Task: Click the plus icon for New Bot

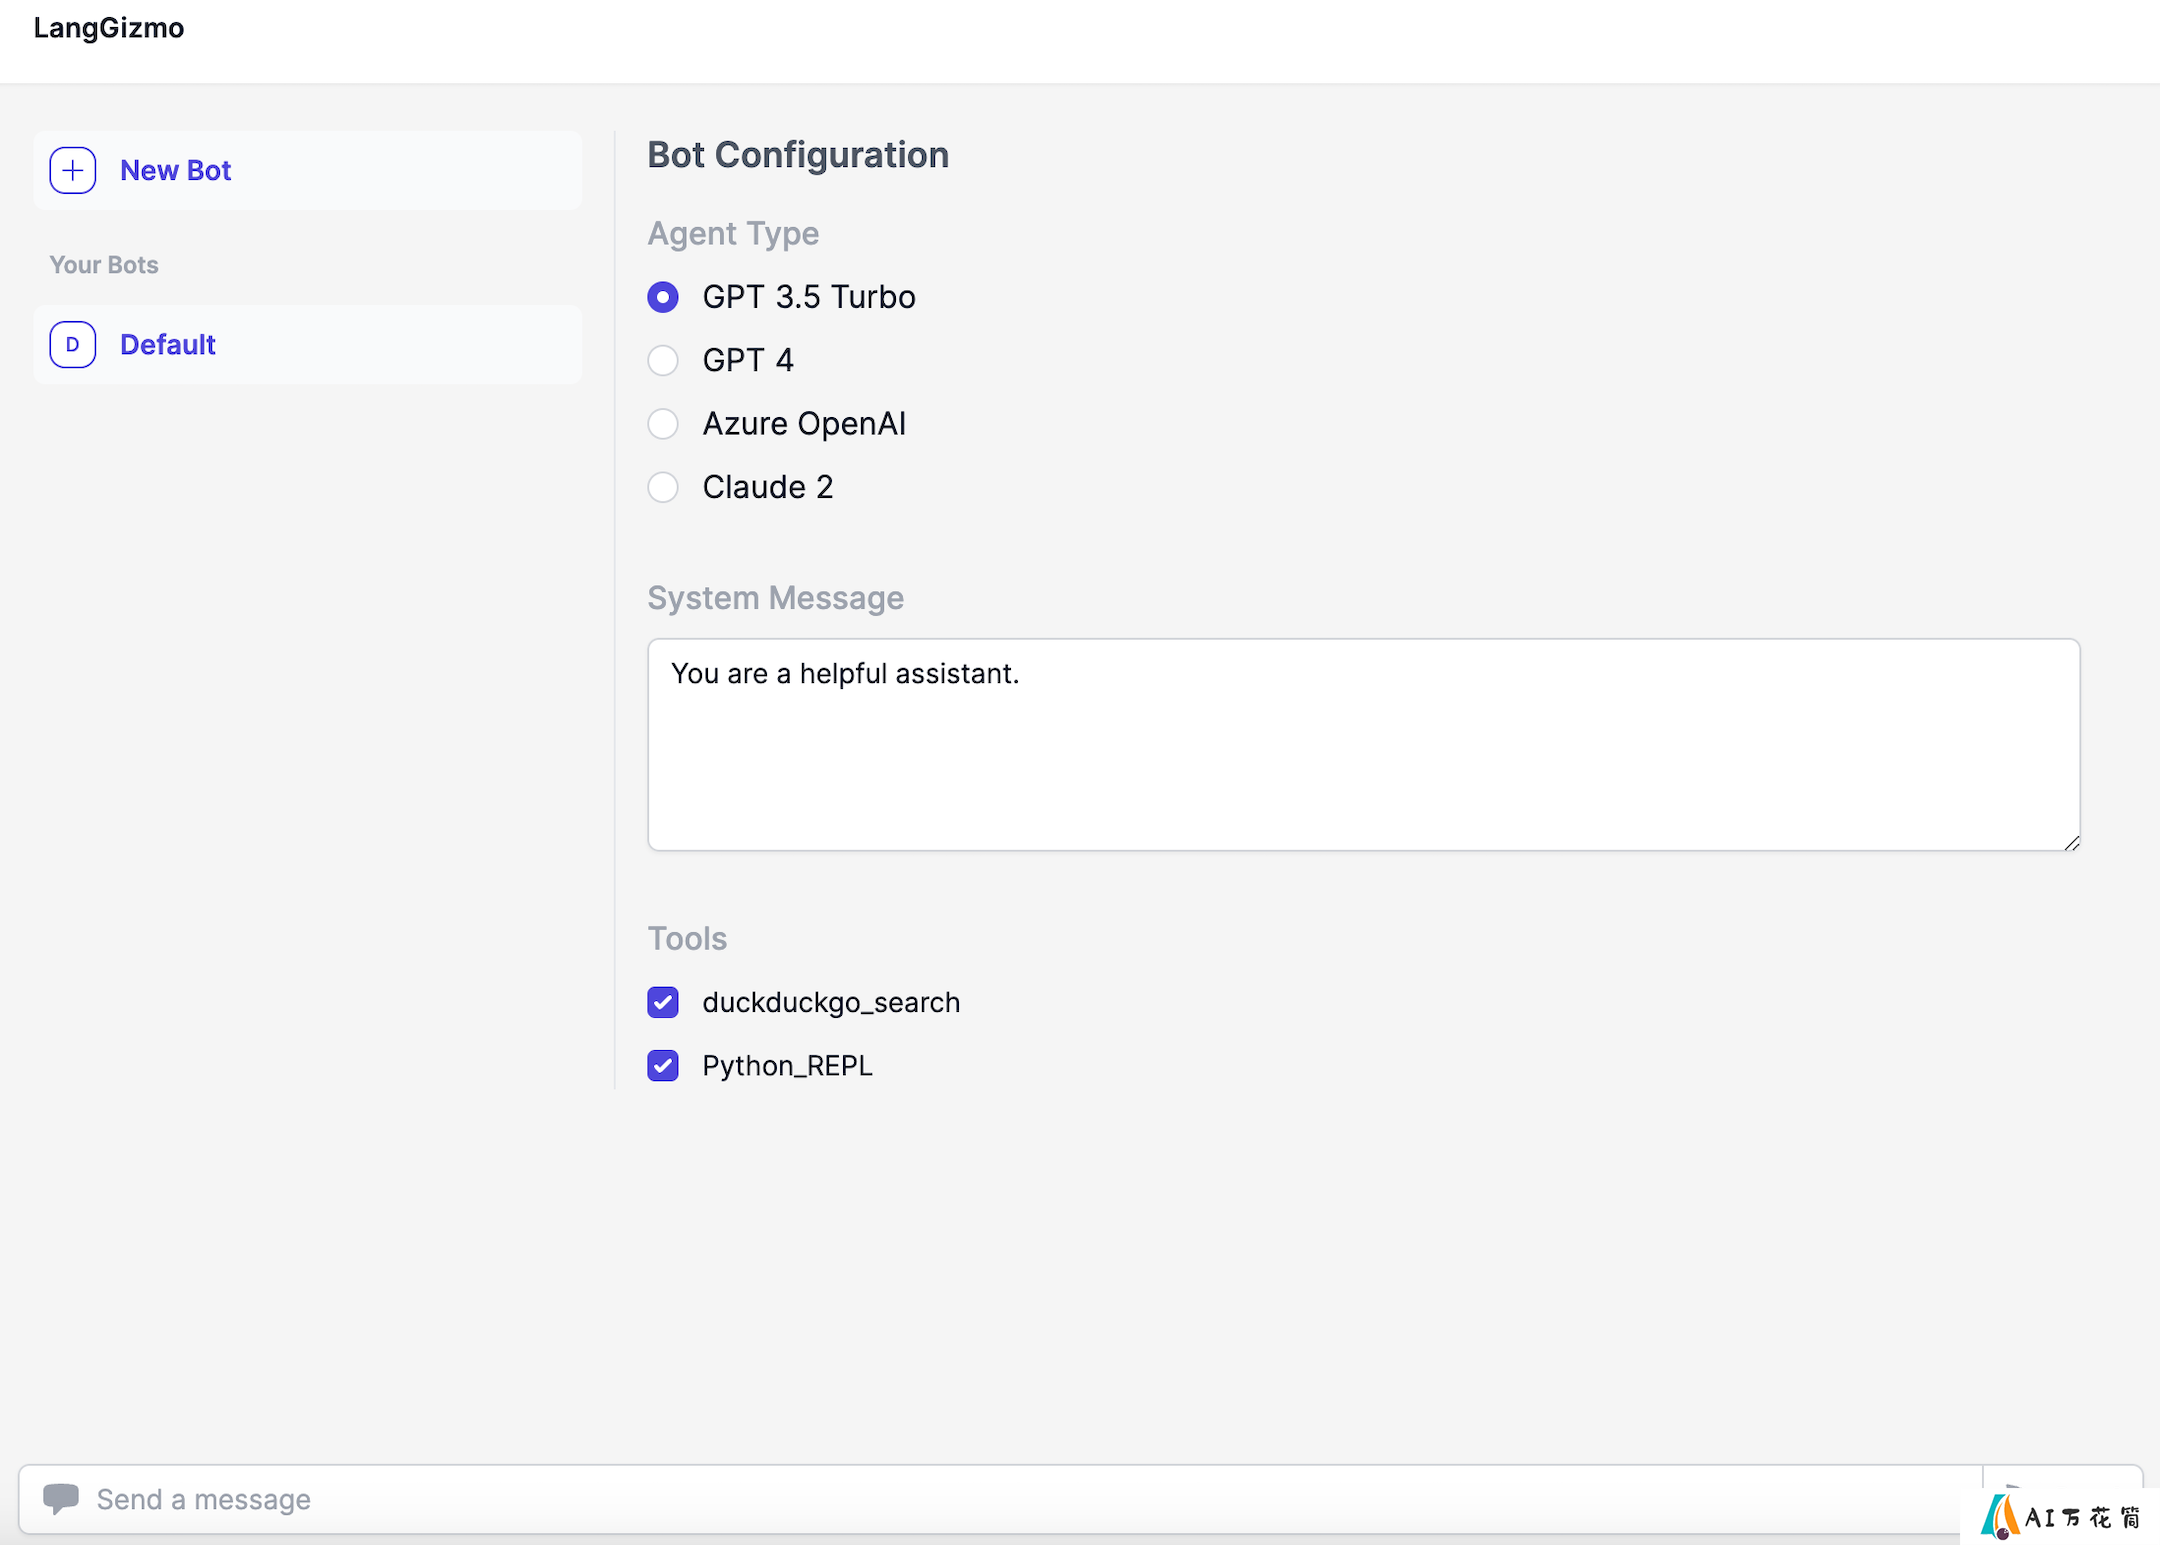Action: coord(73,170)
